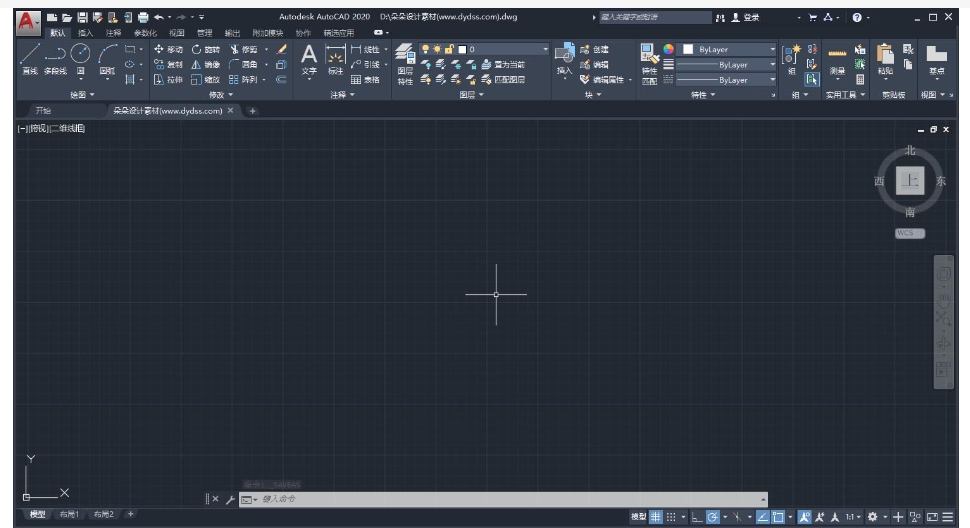Click the Move (移动) tool

click(x=170, y=49)
